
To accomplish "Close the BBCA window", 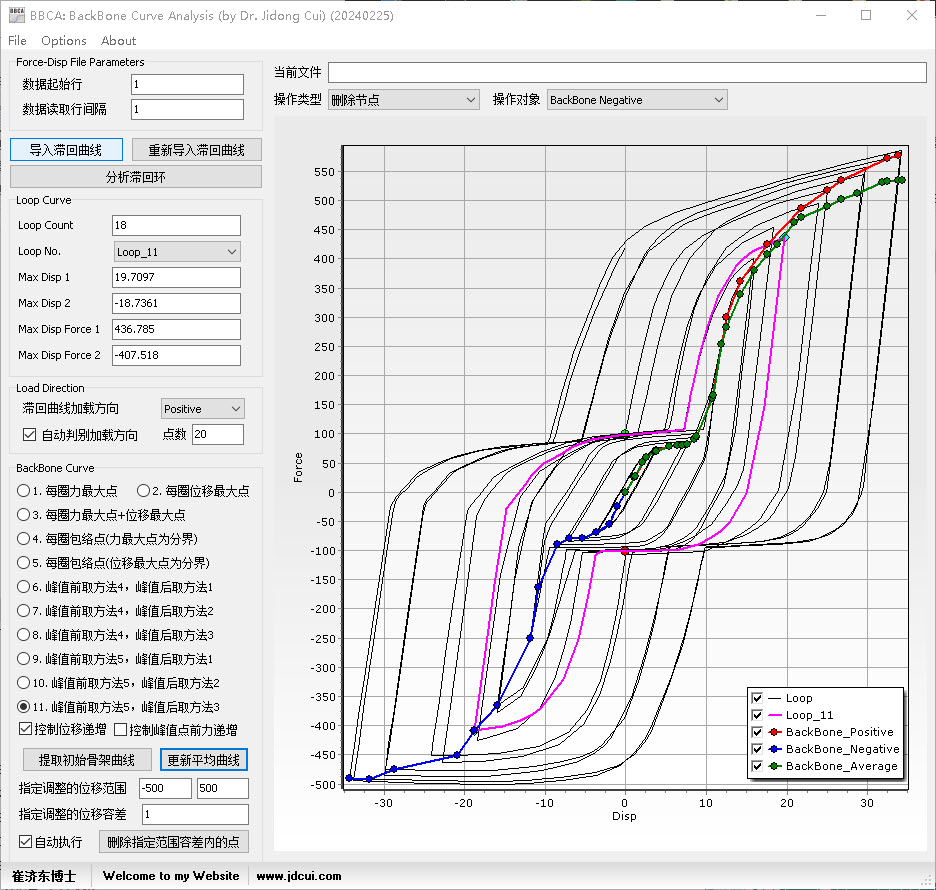I will click(x=912, y=15).
